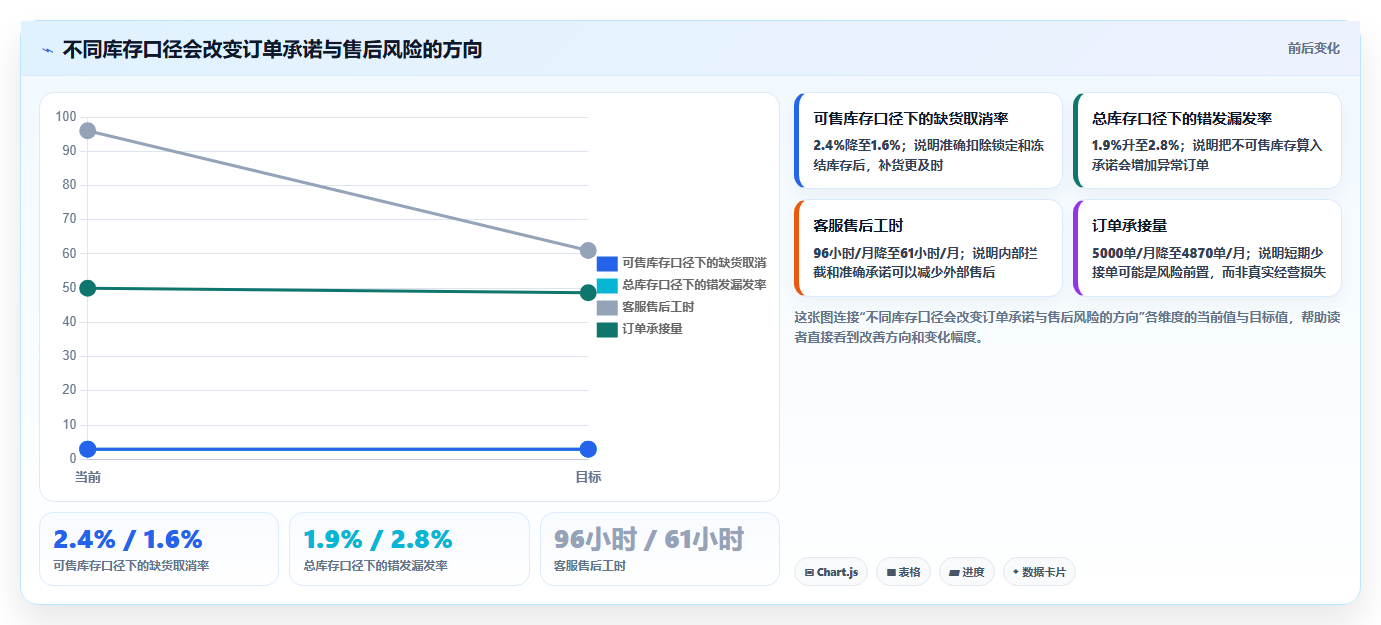Image resolution: width=1381 pixels, height=625 pixels.
Task: Open the 客服售后工时 info card
Action: [x=928, y=248]
